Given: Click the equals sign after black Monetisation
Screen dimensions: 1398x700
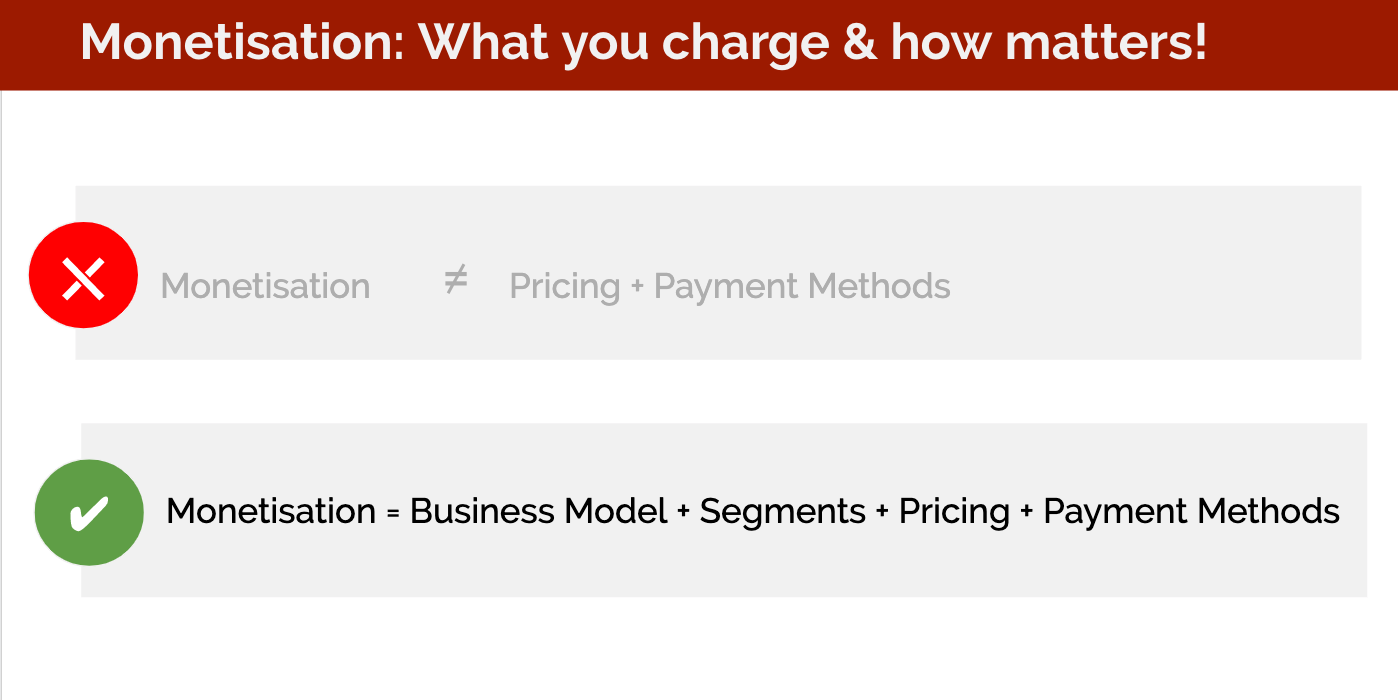Looking at the screenshot, I should point(393,513).
